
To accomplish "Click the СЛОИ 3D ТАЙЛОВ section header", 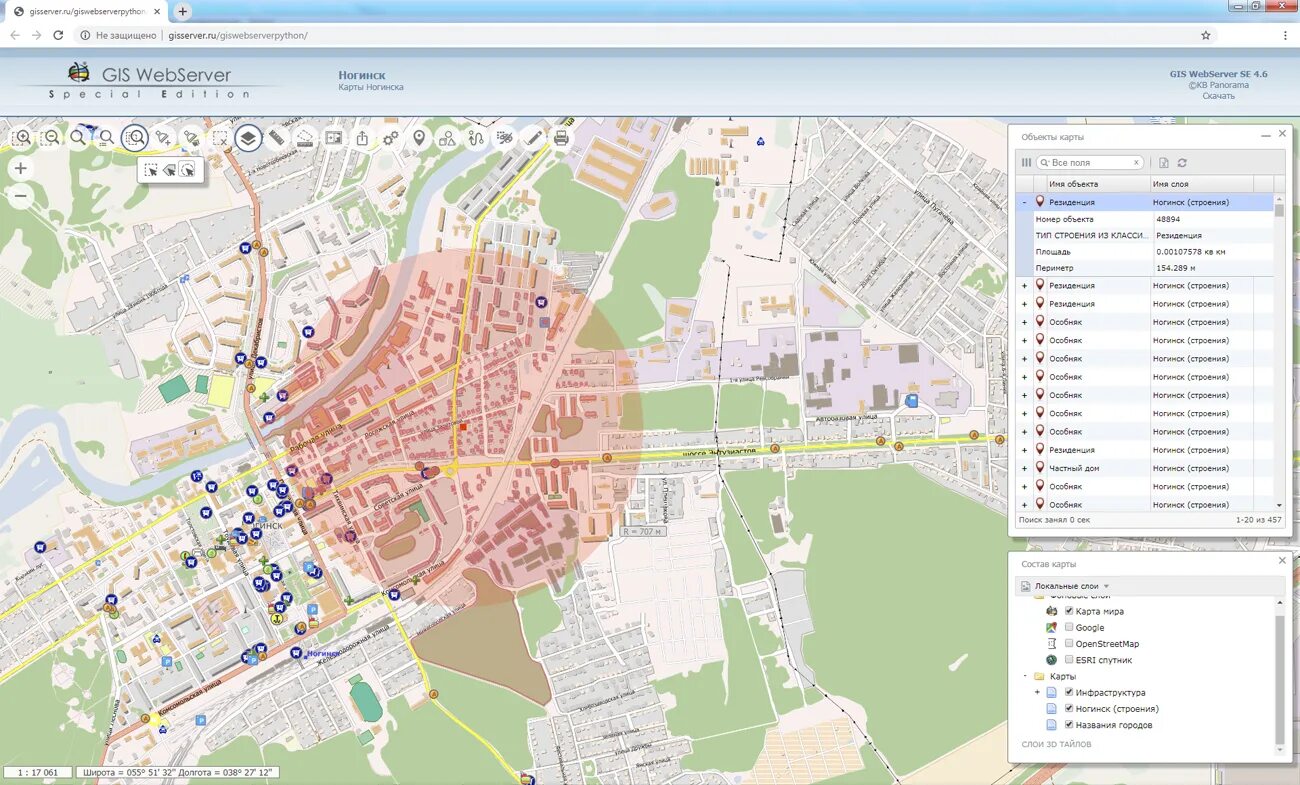I will click(x=1056, y=744).
